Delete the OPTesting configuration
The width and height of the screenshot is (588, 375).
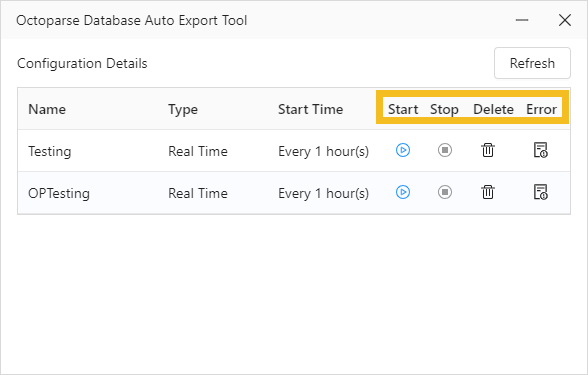click(x=488, y=192)
